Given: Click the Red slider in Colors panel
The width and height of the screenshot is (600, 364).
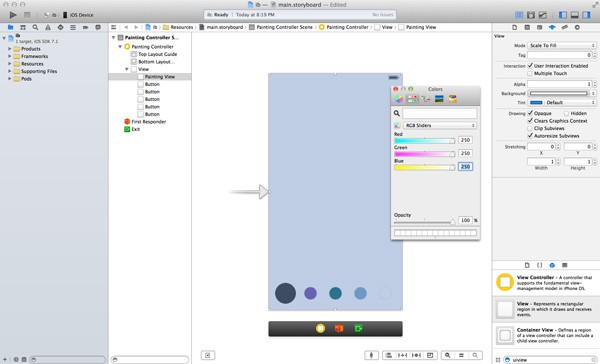Looking at the screenshot, I should [x=425, y=141].
